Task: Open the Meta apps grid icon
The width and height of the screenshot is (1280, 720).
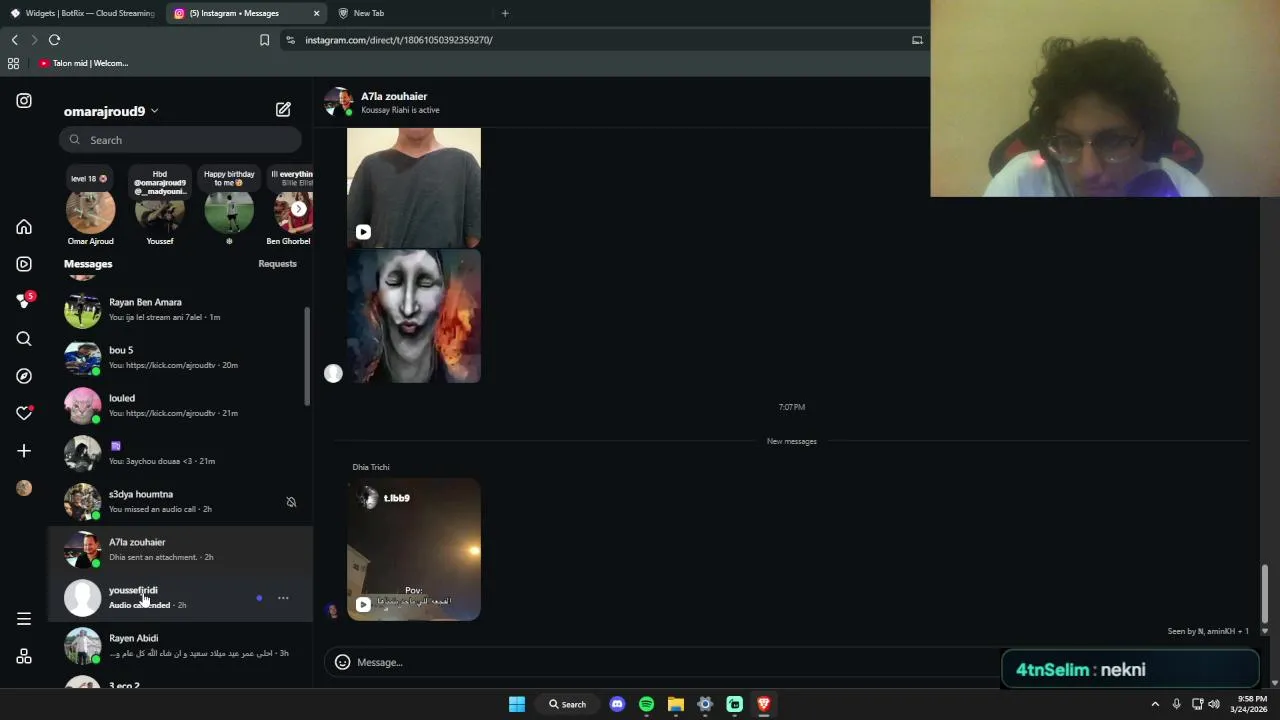Action: click(24, 656)
